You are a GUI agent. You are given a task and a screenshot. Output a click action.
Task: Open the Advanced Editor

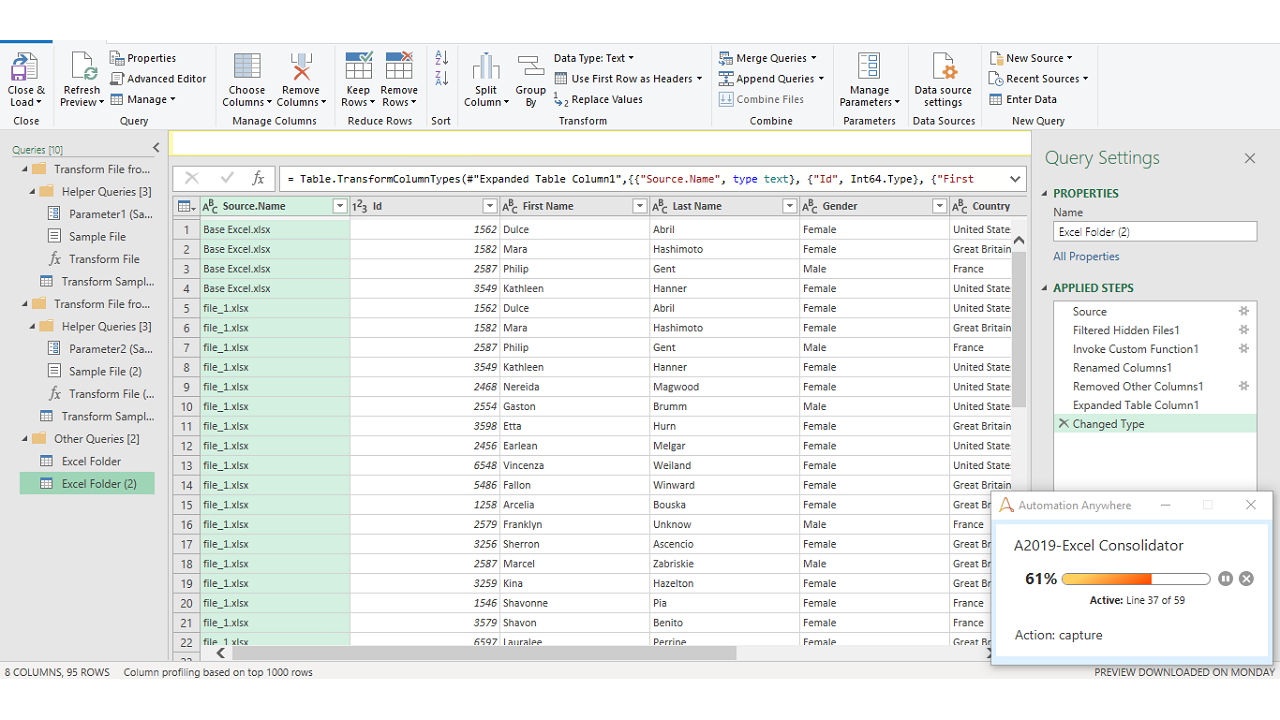(x=158, y=79)
